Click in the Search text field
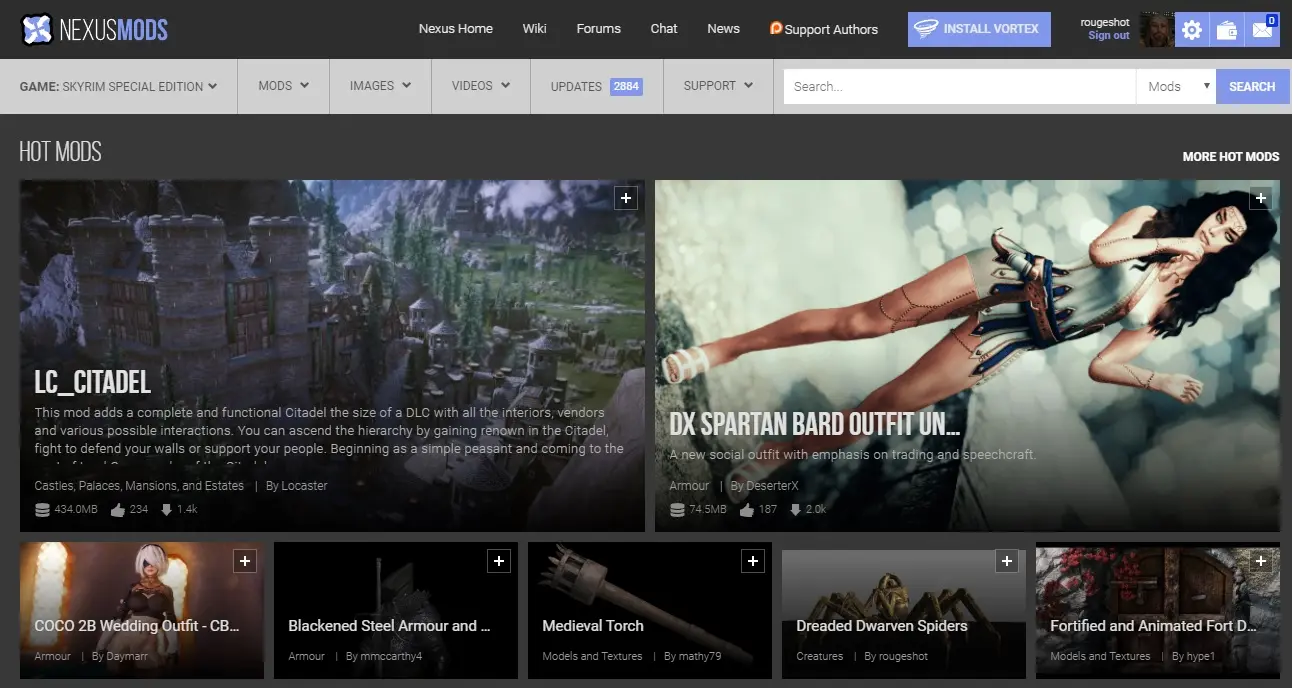Image resolution: width=1292 pixels, height=688 pixels. tap(960, 86)
